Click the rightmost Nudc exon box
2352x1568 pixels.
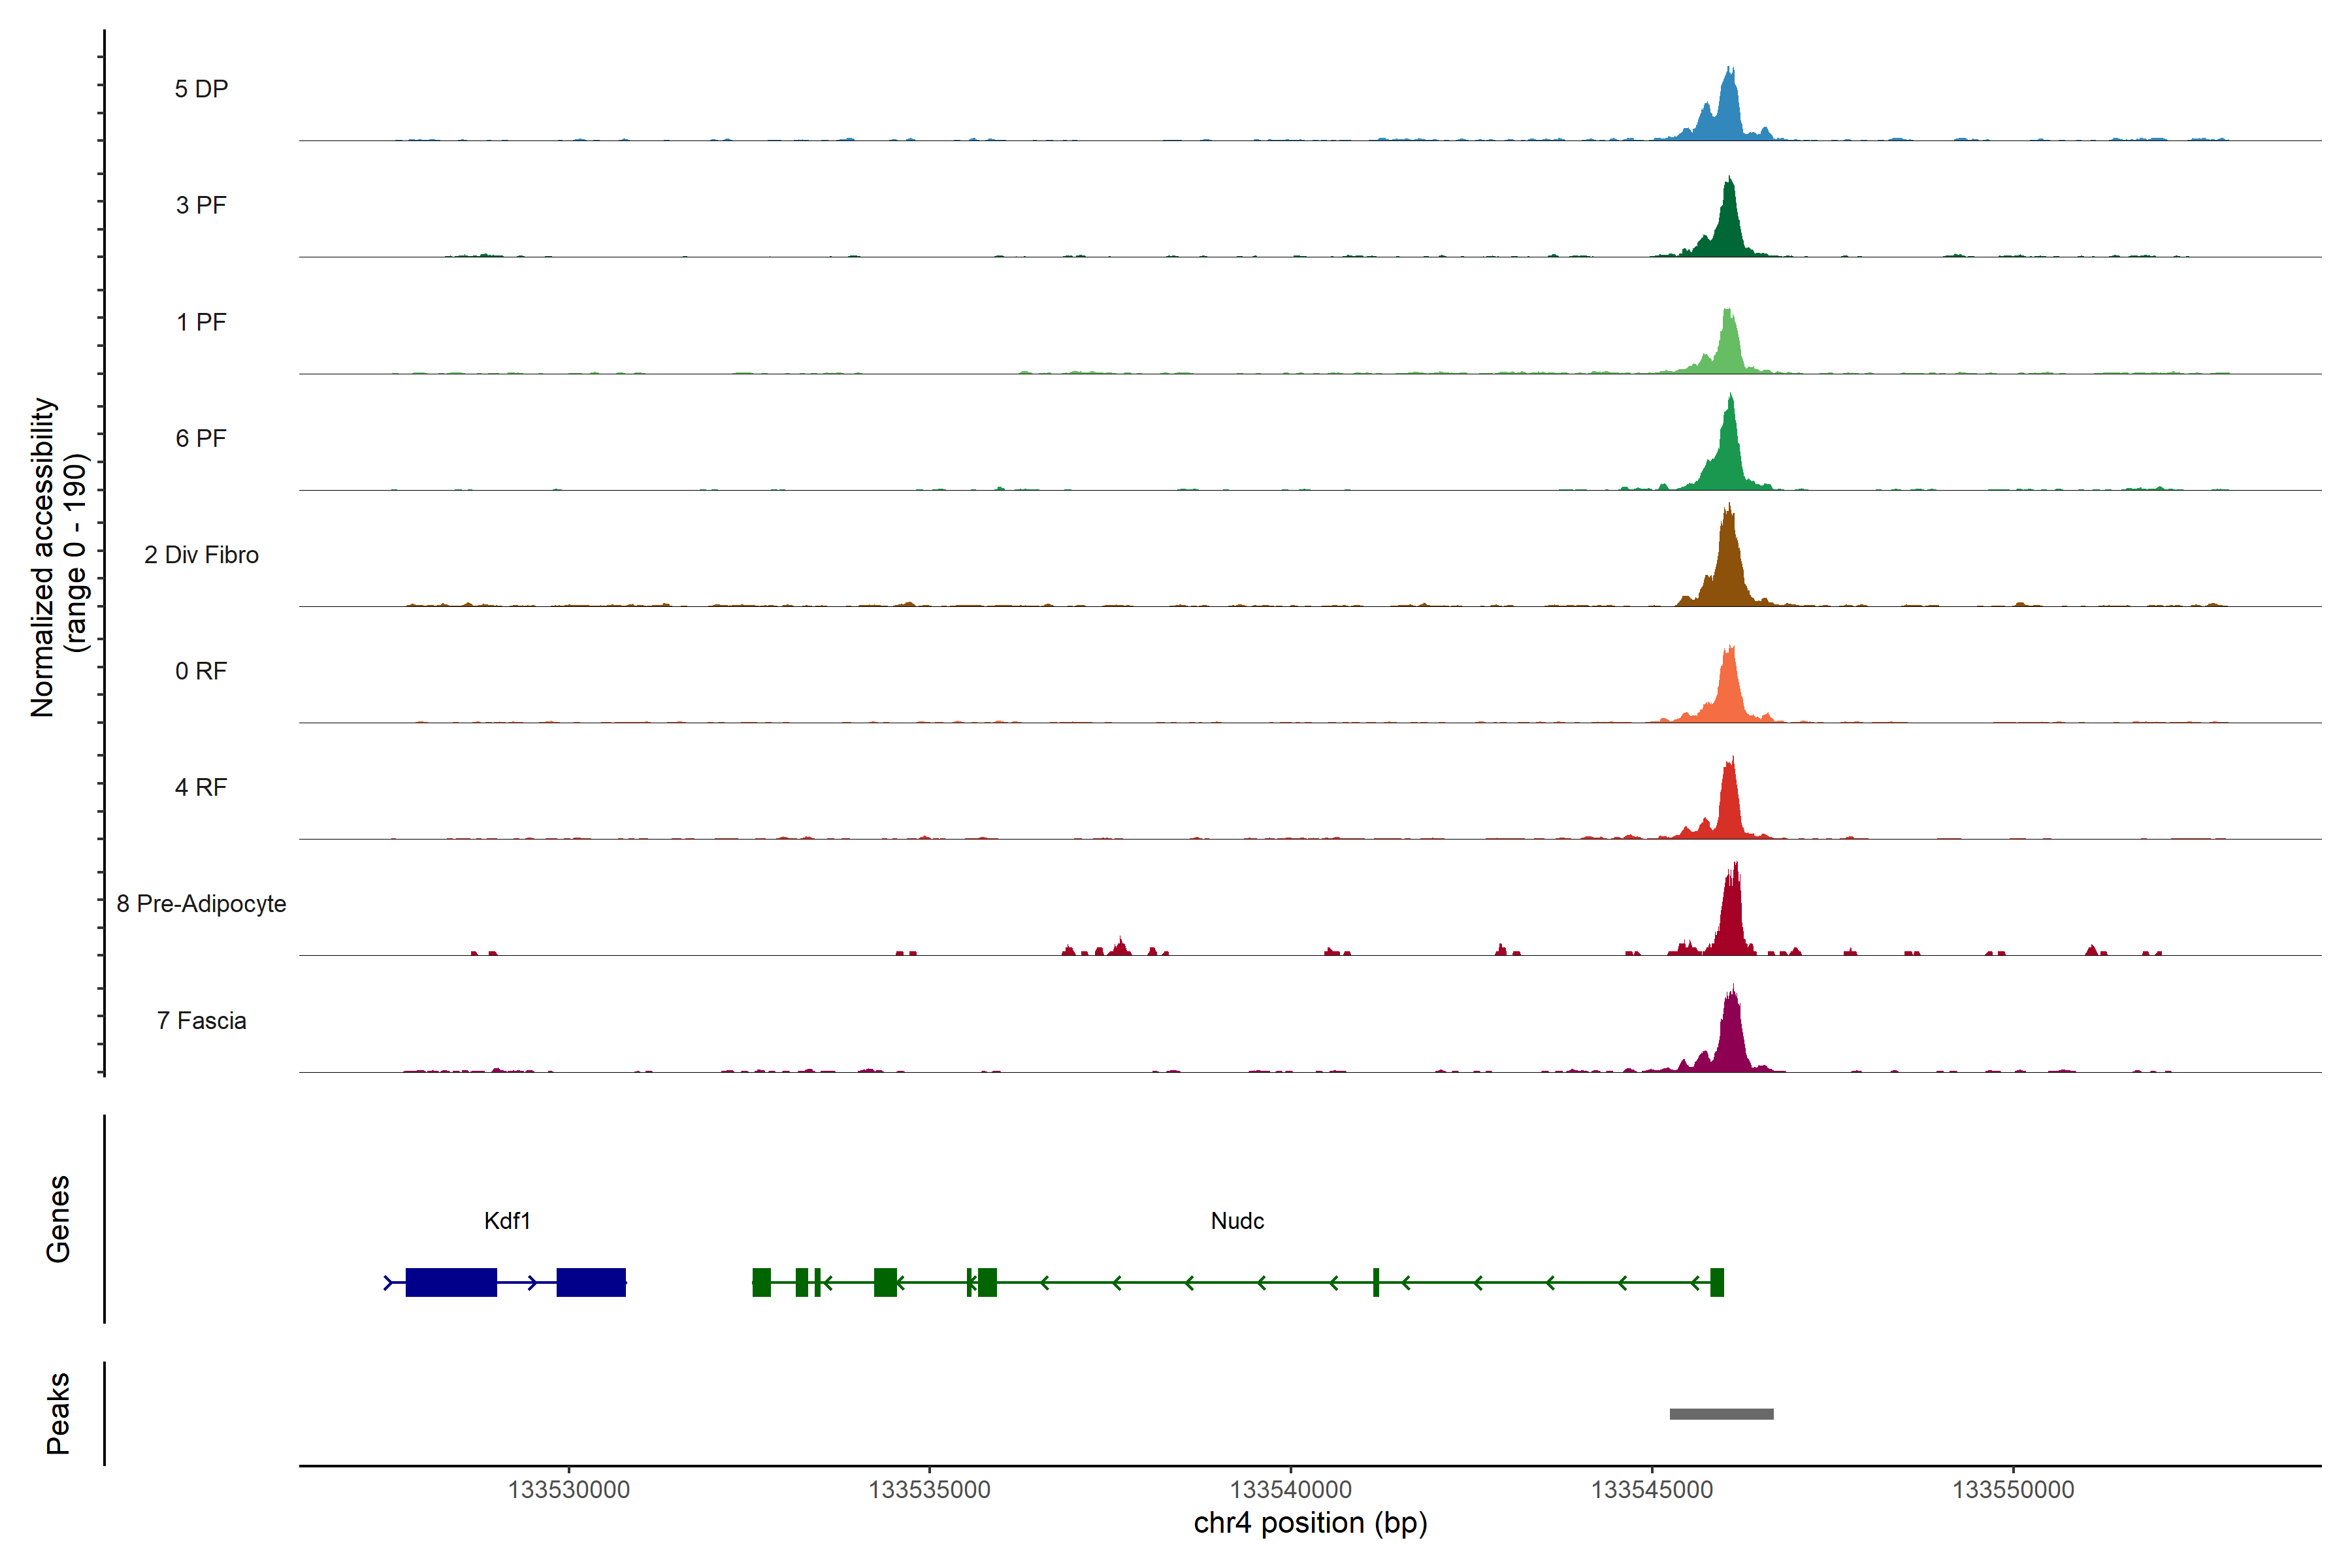point(1717,1282)
